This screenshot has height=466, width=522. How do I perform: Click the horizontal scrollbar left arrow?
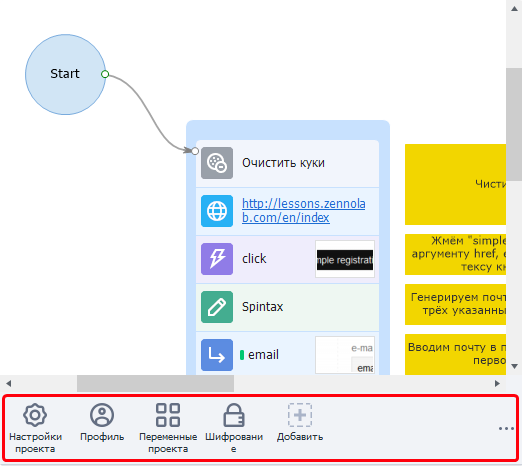point(8,384)
